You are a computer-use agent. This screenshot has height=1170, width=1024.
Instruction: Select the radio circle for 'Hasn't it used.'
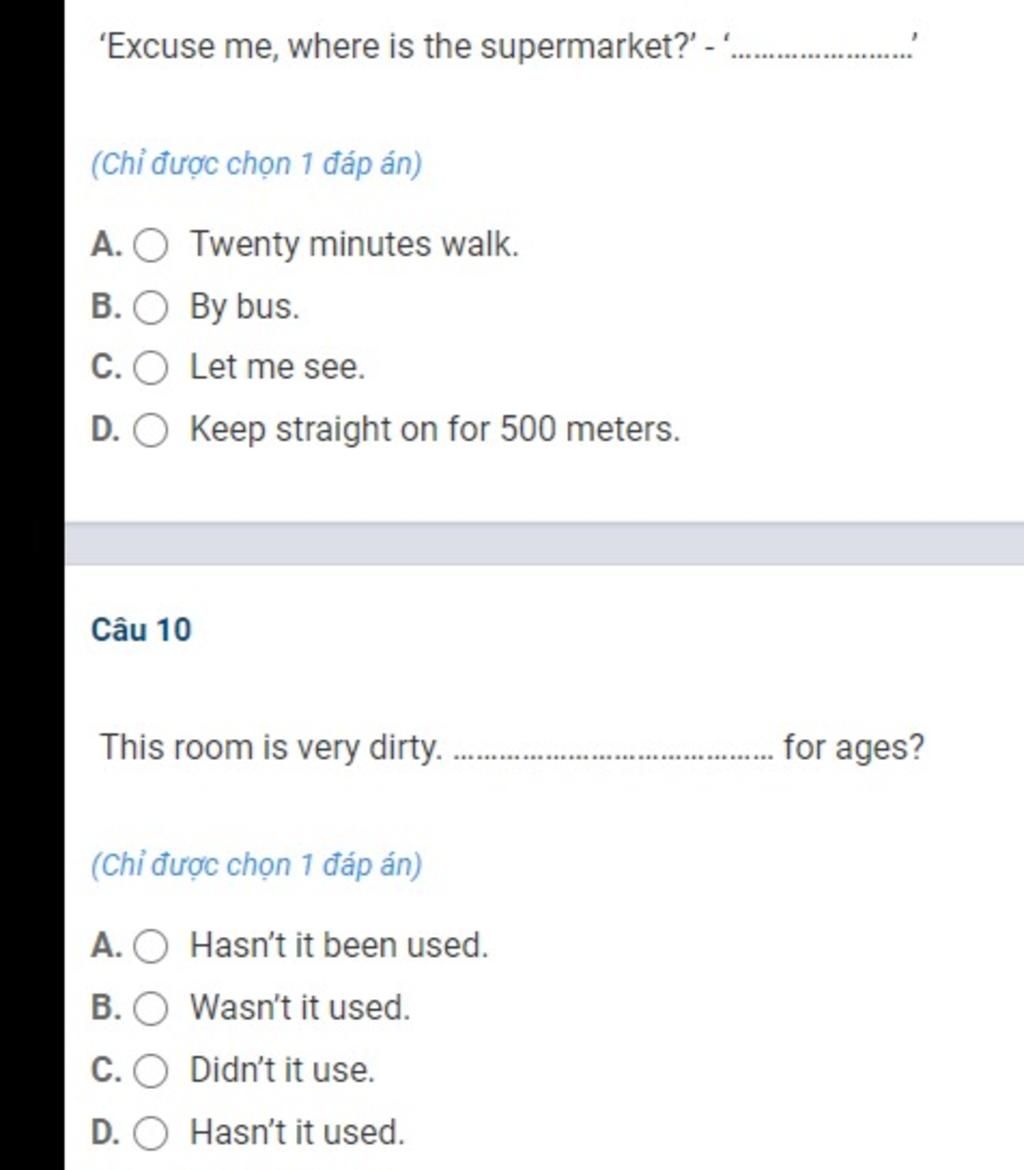click(x=151, y=1133)
